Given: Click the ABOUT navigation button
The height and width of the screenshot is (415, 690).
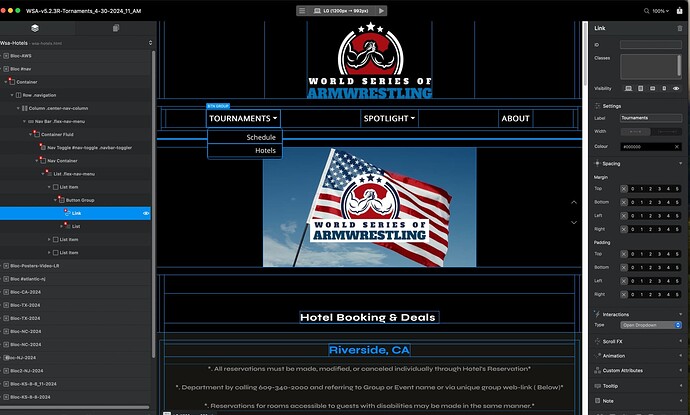Looking at the screenshot, I should [515, 118].
